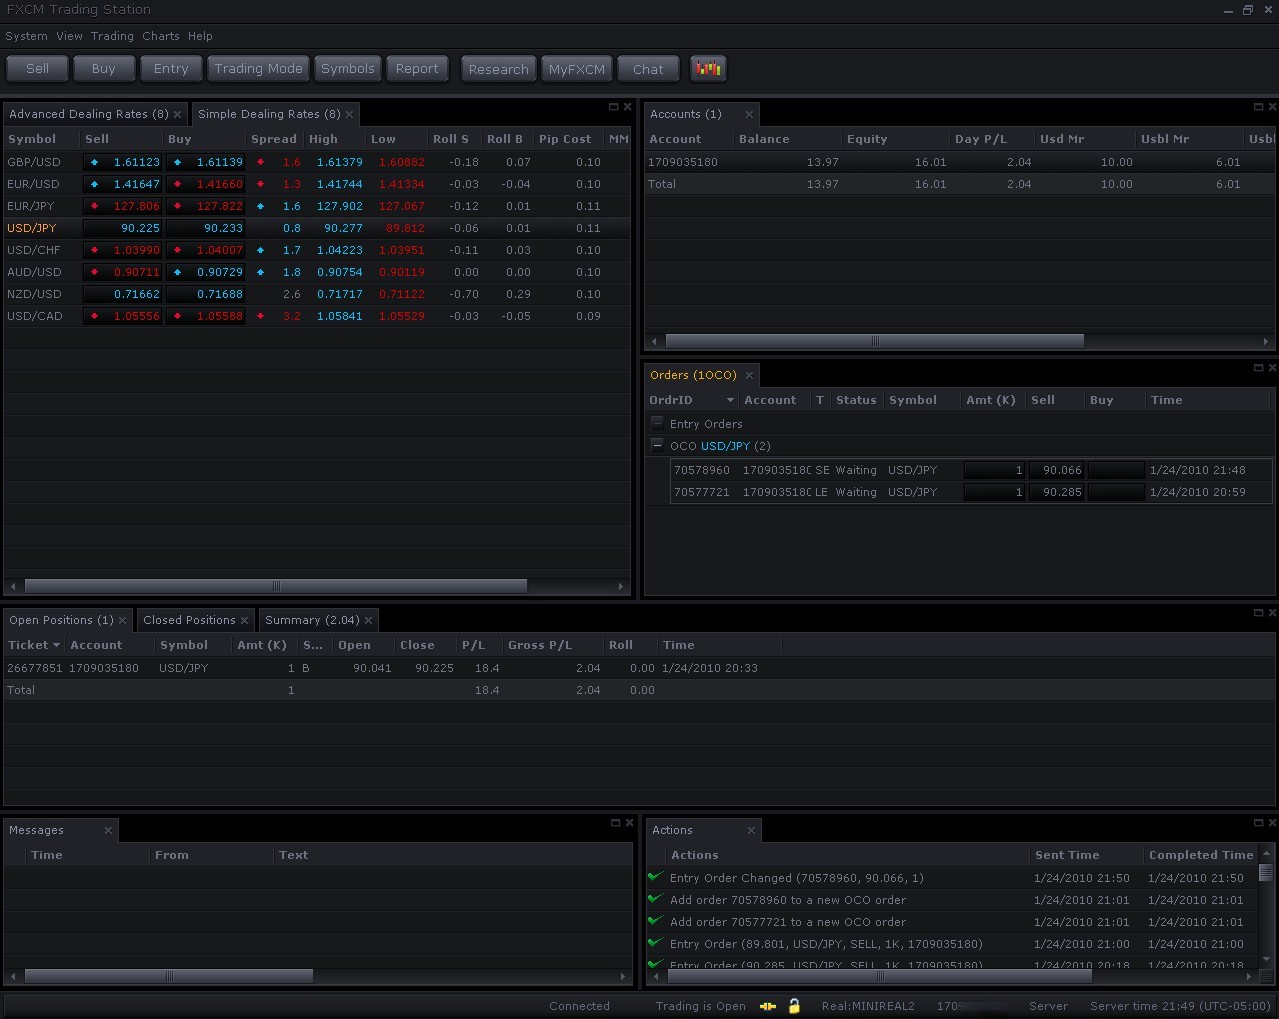The width and height of the screenshot is (1279, 1019).
Task: Click Accounts panel horizontal scrollbar
Action: click(x=874, y=341)
